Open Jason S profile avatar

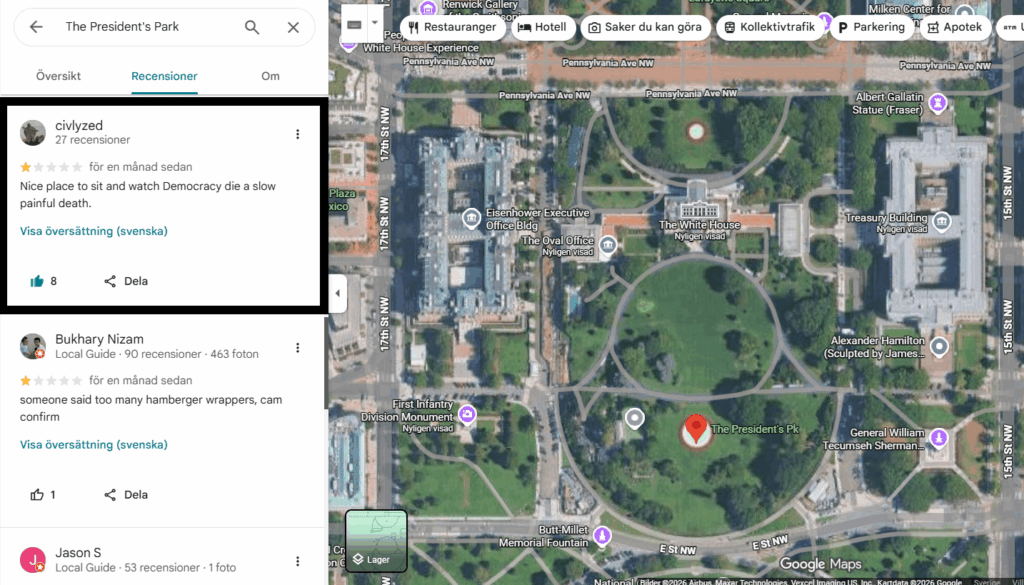(33, 560)
